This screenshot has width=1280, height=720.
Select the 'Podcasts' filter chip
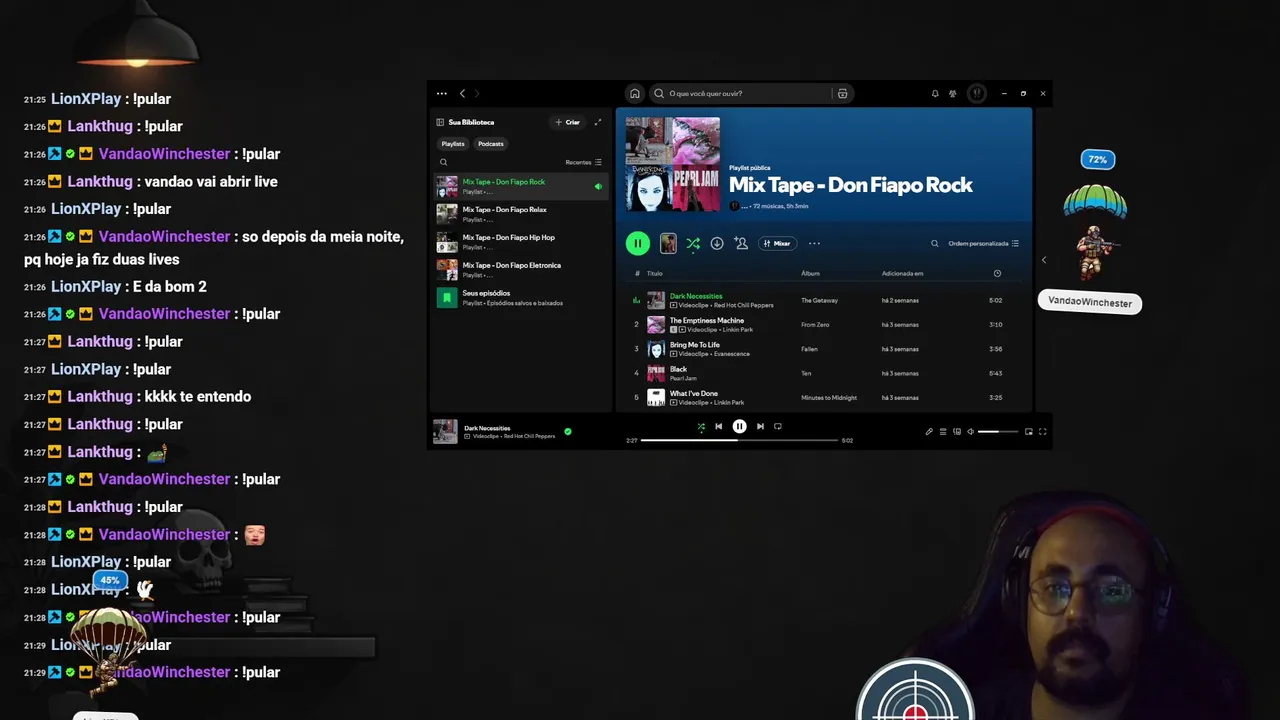click(x=491, y=144)
